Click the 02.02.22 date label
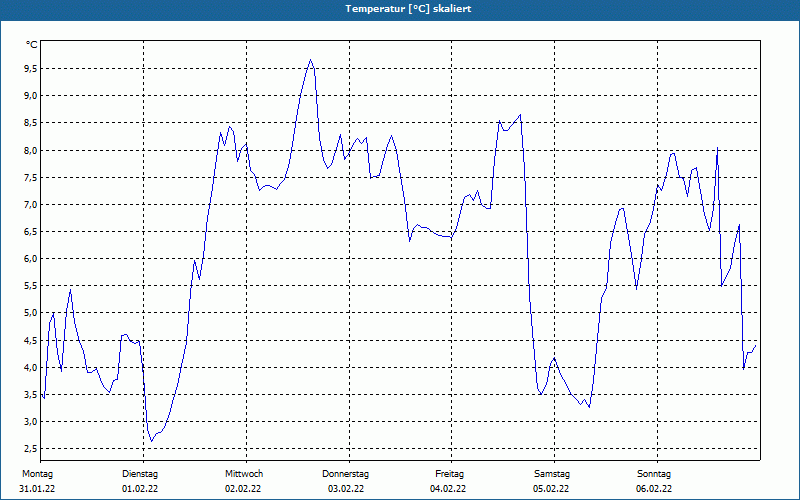Screen dimensions: 800x500 243,489
